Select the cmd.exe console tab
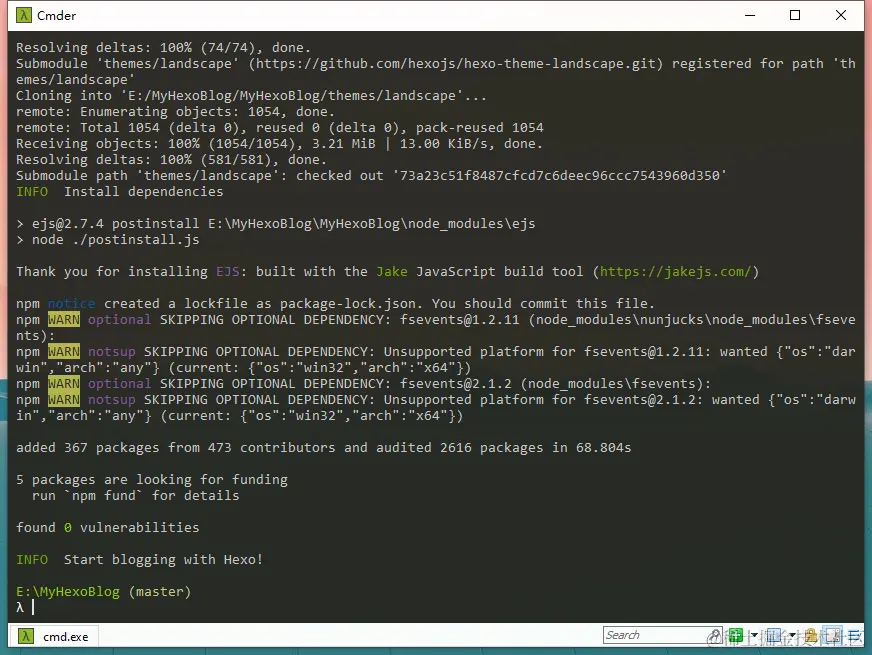Image resolution: width=872 pixels, height=655 pixels. [x=54, y=636]
